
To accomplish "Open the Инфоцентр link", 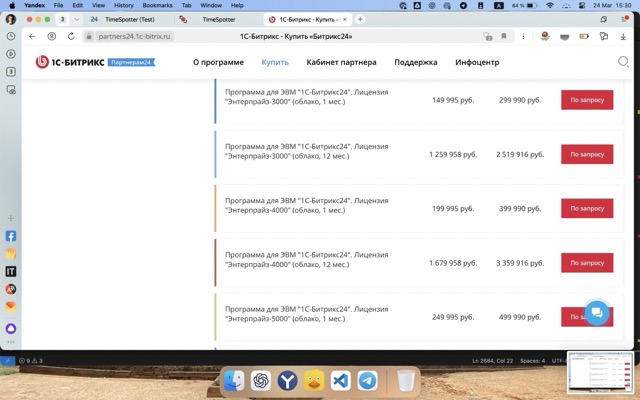I will tap(477, 62).
